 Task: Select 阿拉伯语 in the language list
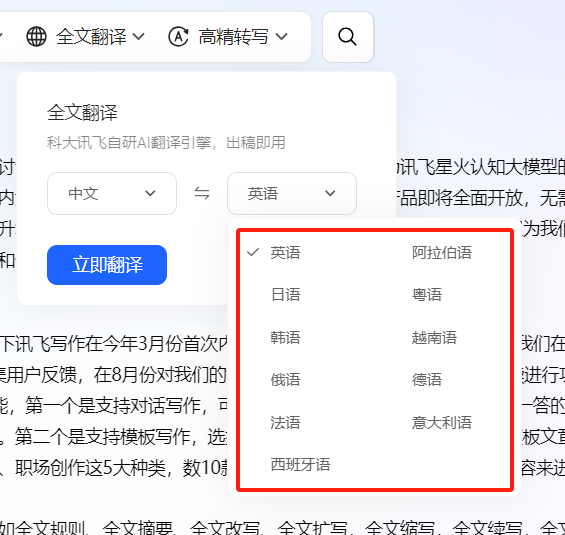click(x=442, y=253)
